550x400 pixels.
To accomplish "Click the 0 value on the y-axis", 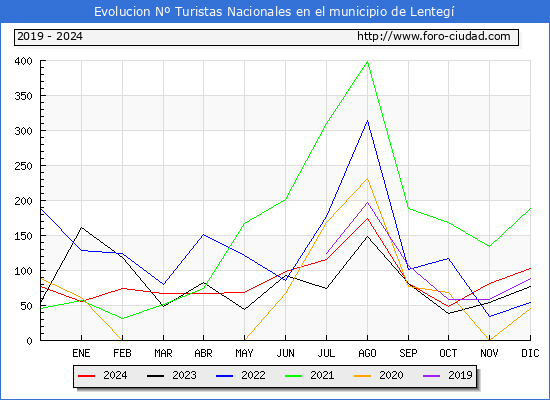I will [x=29, y=341].
